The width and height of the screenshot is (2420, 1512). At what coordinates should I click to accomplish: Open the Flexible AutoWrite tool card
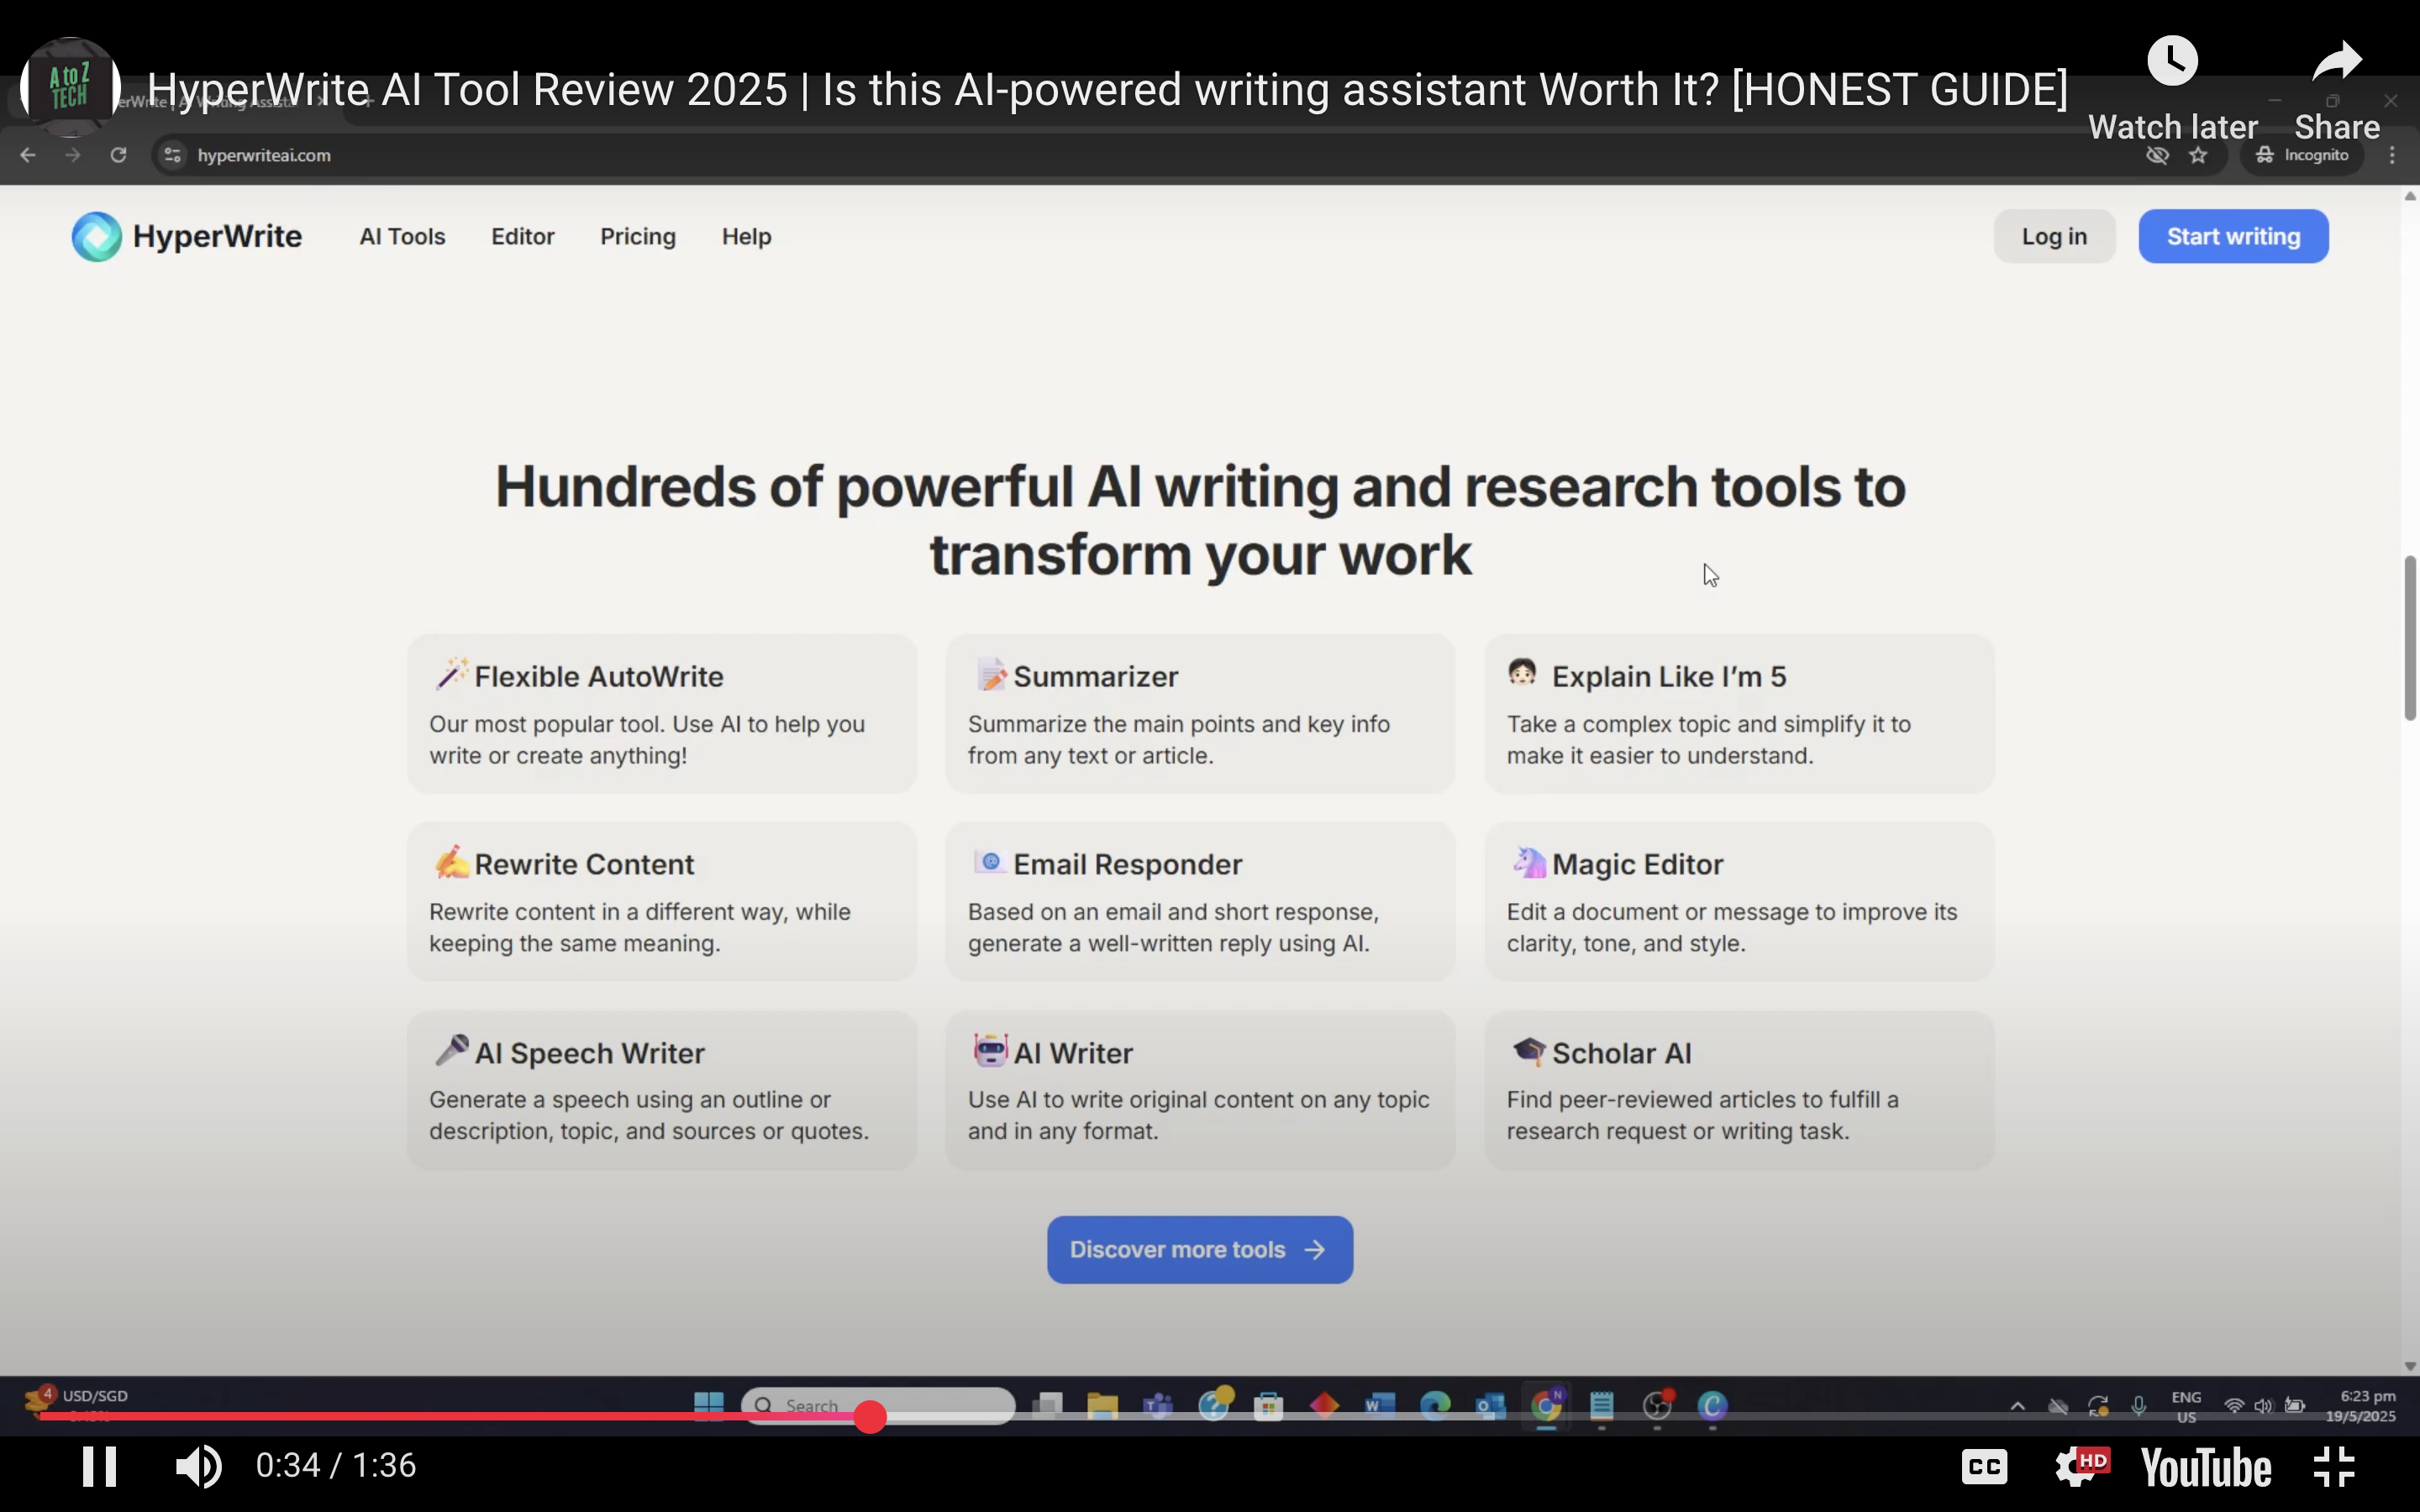point(661,714)
